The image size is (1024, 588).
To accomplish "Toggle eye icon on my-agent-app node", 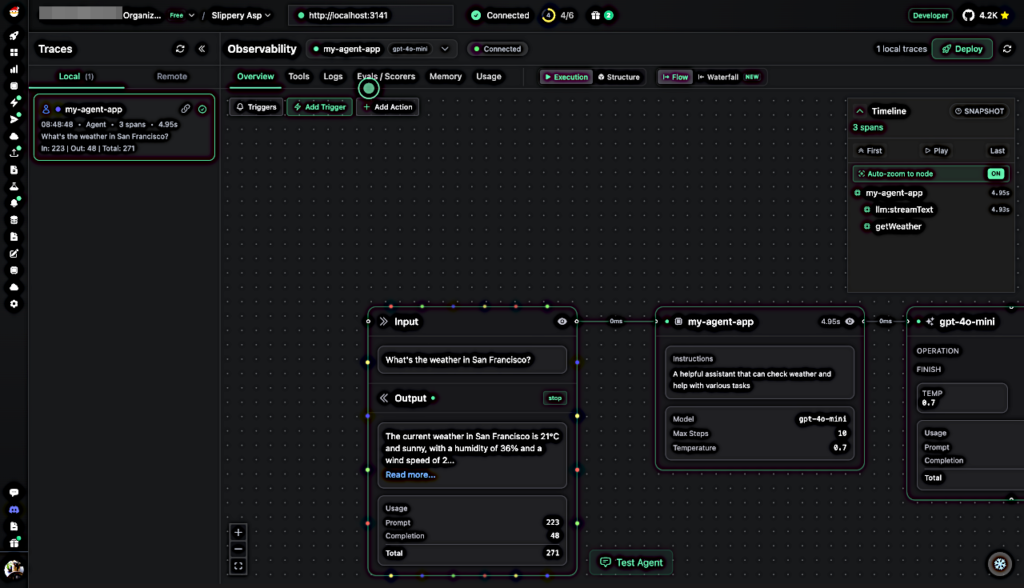I will (x=849, y=322).
